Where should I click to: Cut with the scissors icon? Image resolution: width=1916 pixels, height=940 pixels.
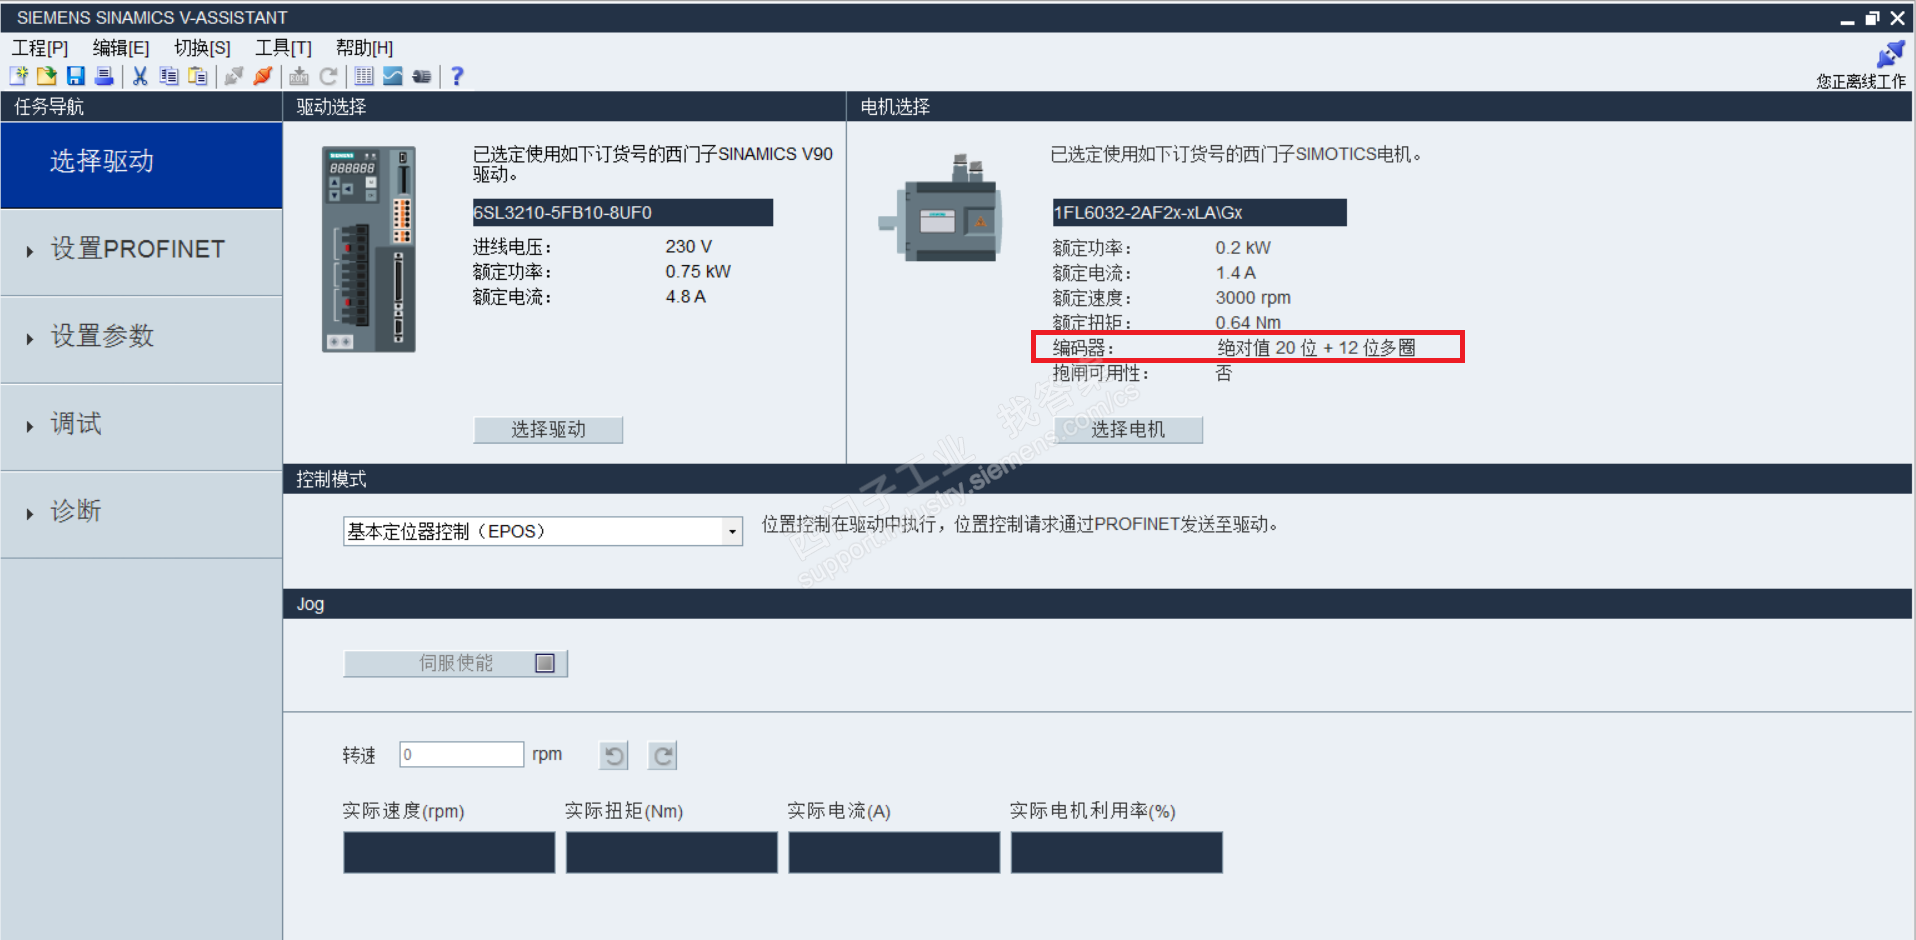(140, 76)
